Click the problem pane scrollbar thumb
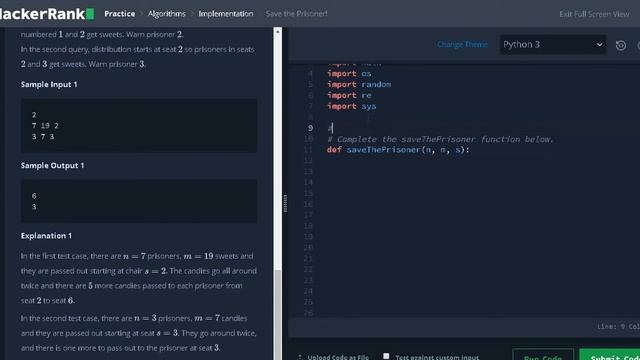The width and height of the screenshot is (640, 360). 278,314
